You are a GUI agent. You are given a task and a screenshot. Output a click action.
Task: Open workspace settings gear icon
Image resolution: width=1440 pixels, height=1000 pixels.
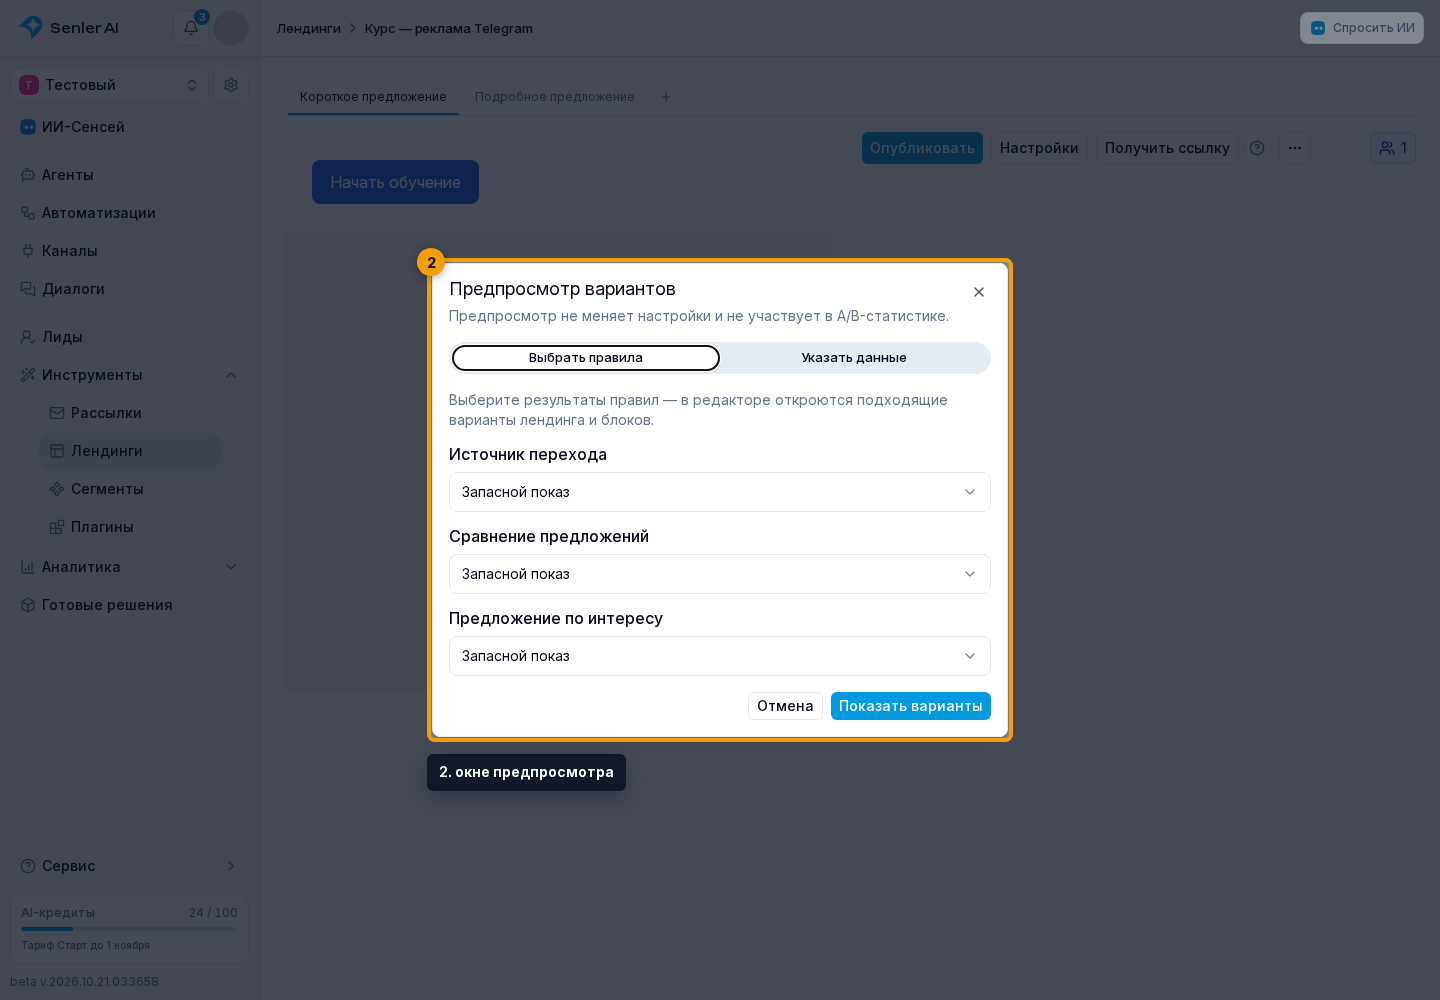click(x=231, y=85)
